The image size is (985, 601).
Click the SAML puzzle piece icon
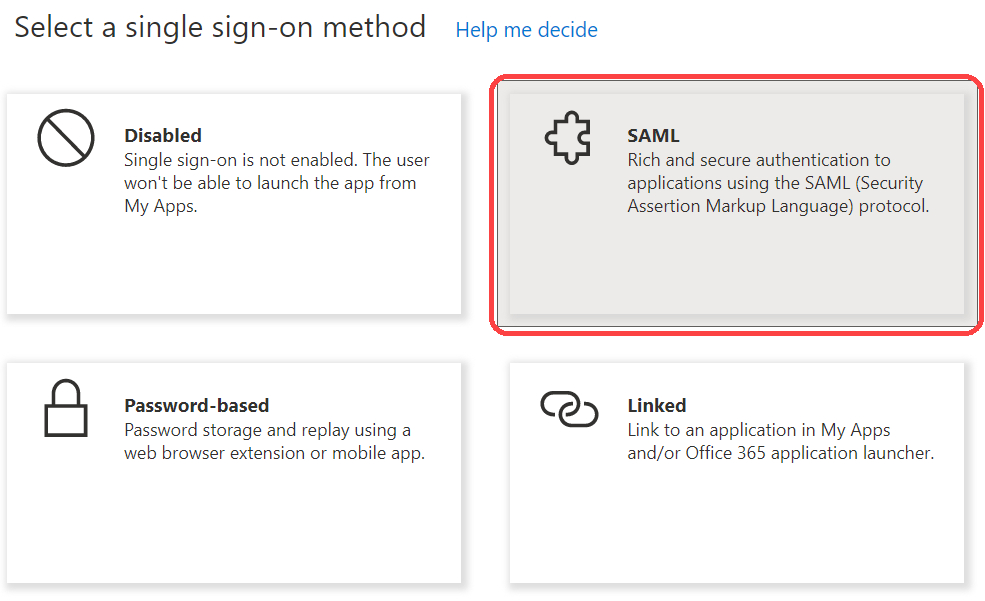pyautogui.click(x=568, y=138)
